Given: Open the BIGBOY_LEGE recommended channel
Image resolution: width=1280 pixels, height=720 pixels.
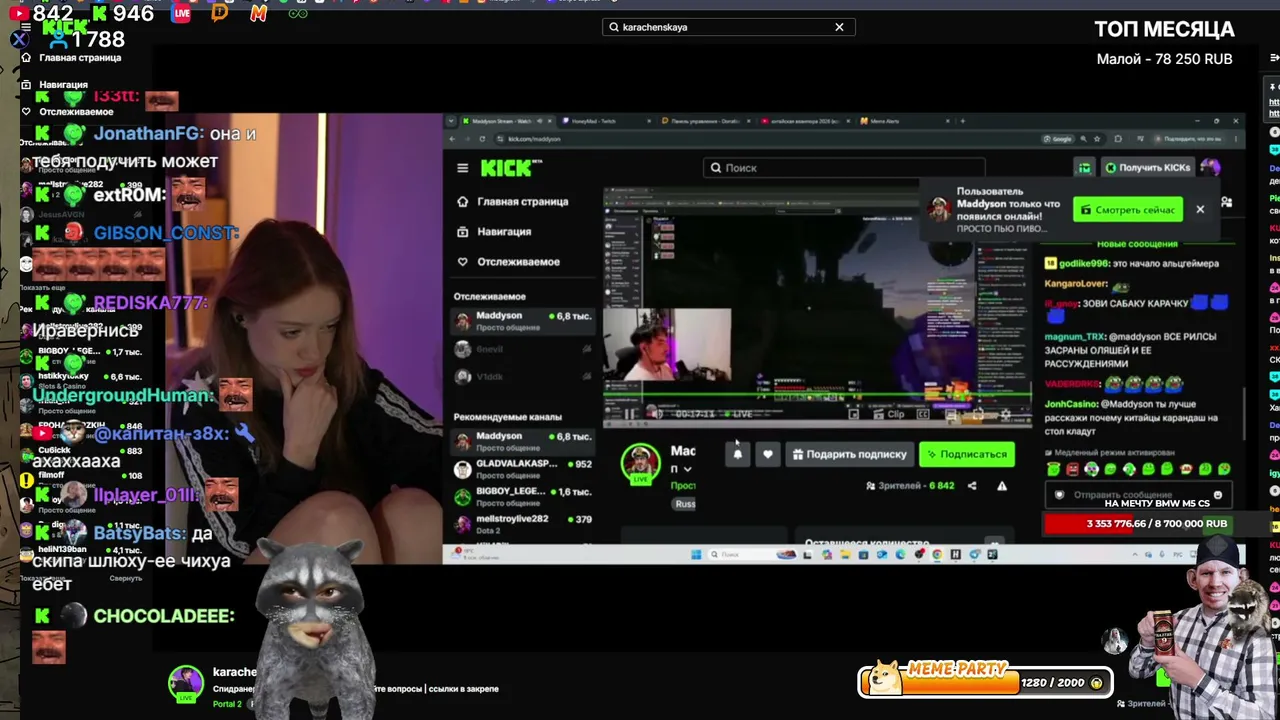Looking at the screenshot, I should point(522,497).
